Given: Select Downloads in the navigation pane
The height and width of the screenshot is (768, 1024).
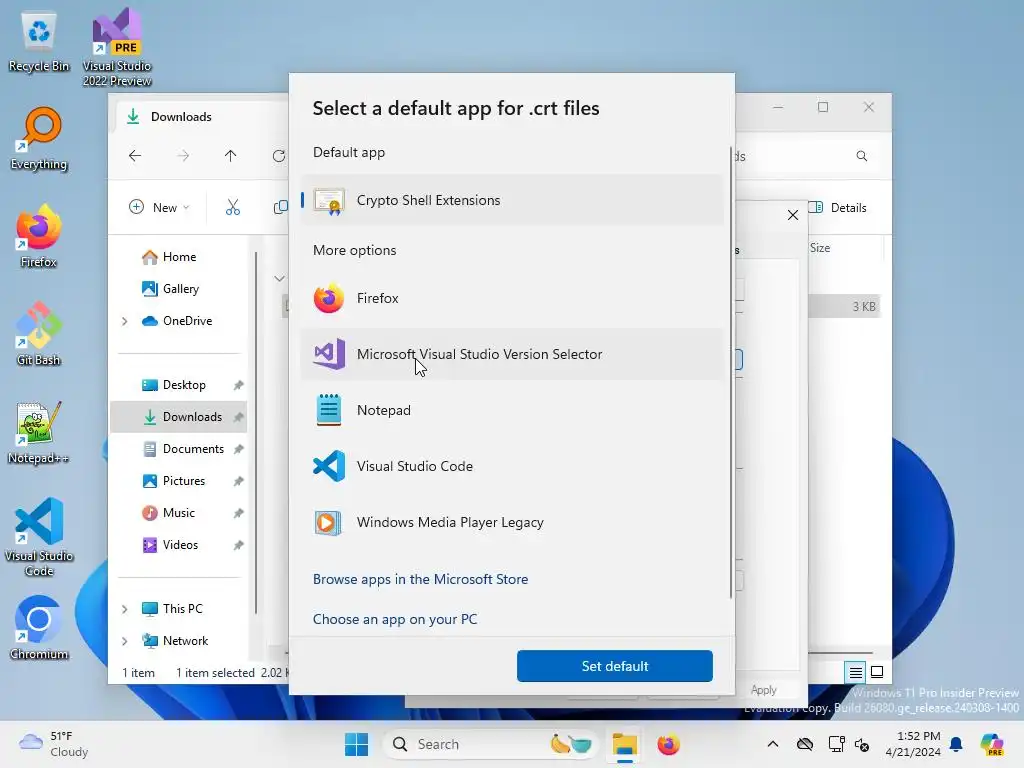Looking at the screenshot, I should pyautogui.click(x=178, y=417).
